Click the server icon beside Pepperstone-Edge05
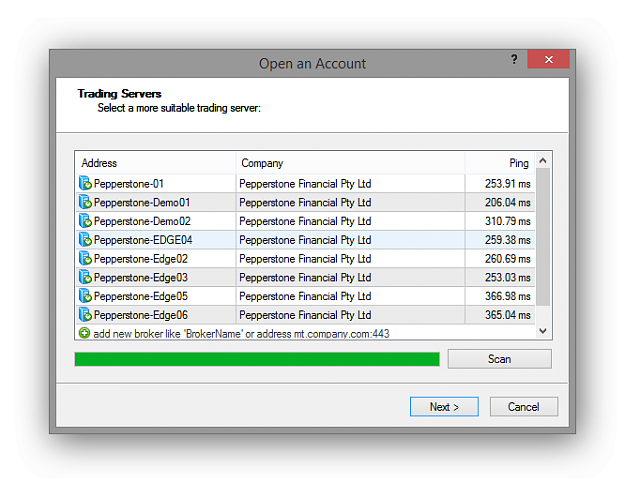 [85, 296]
